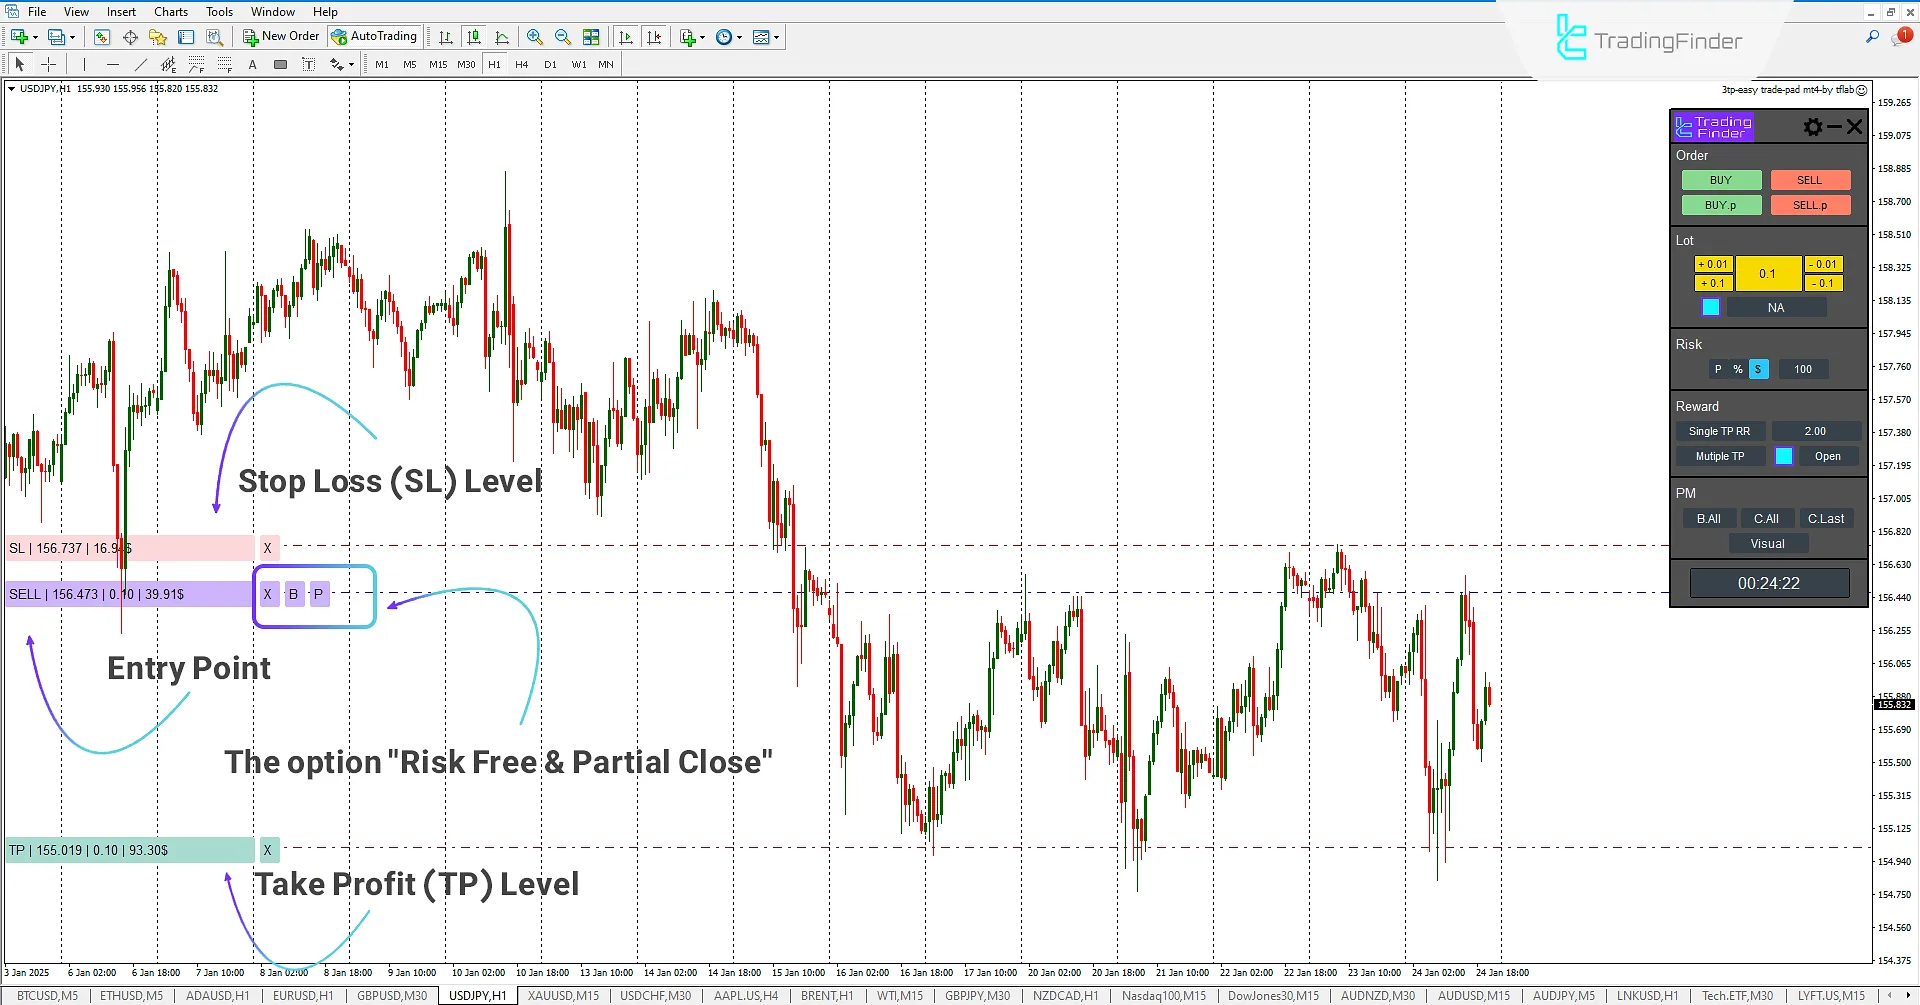The width and height of the screenshot is (1920, 1005).
Task: Switch to the XAUUSD,M15 chart tab
Action: point(563,995)
